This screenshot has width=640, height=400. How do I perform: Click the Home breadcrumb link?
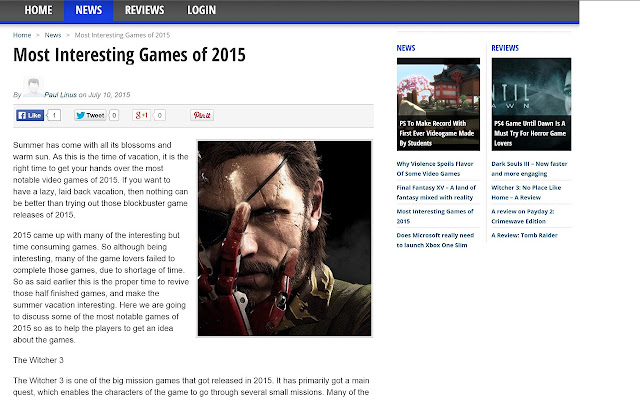click(22, 35)
